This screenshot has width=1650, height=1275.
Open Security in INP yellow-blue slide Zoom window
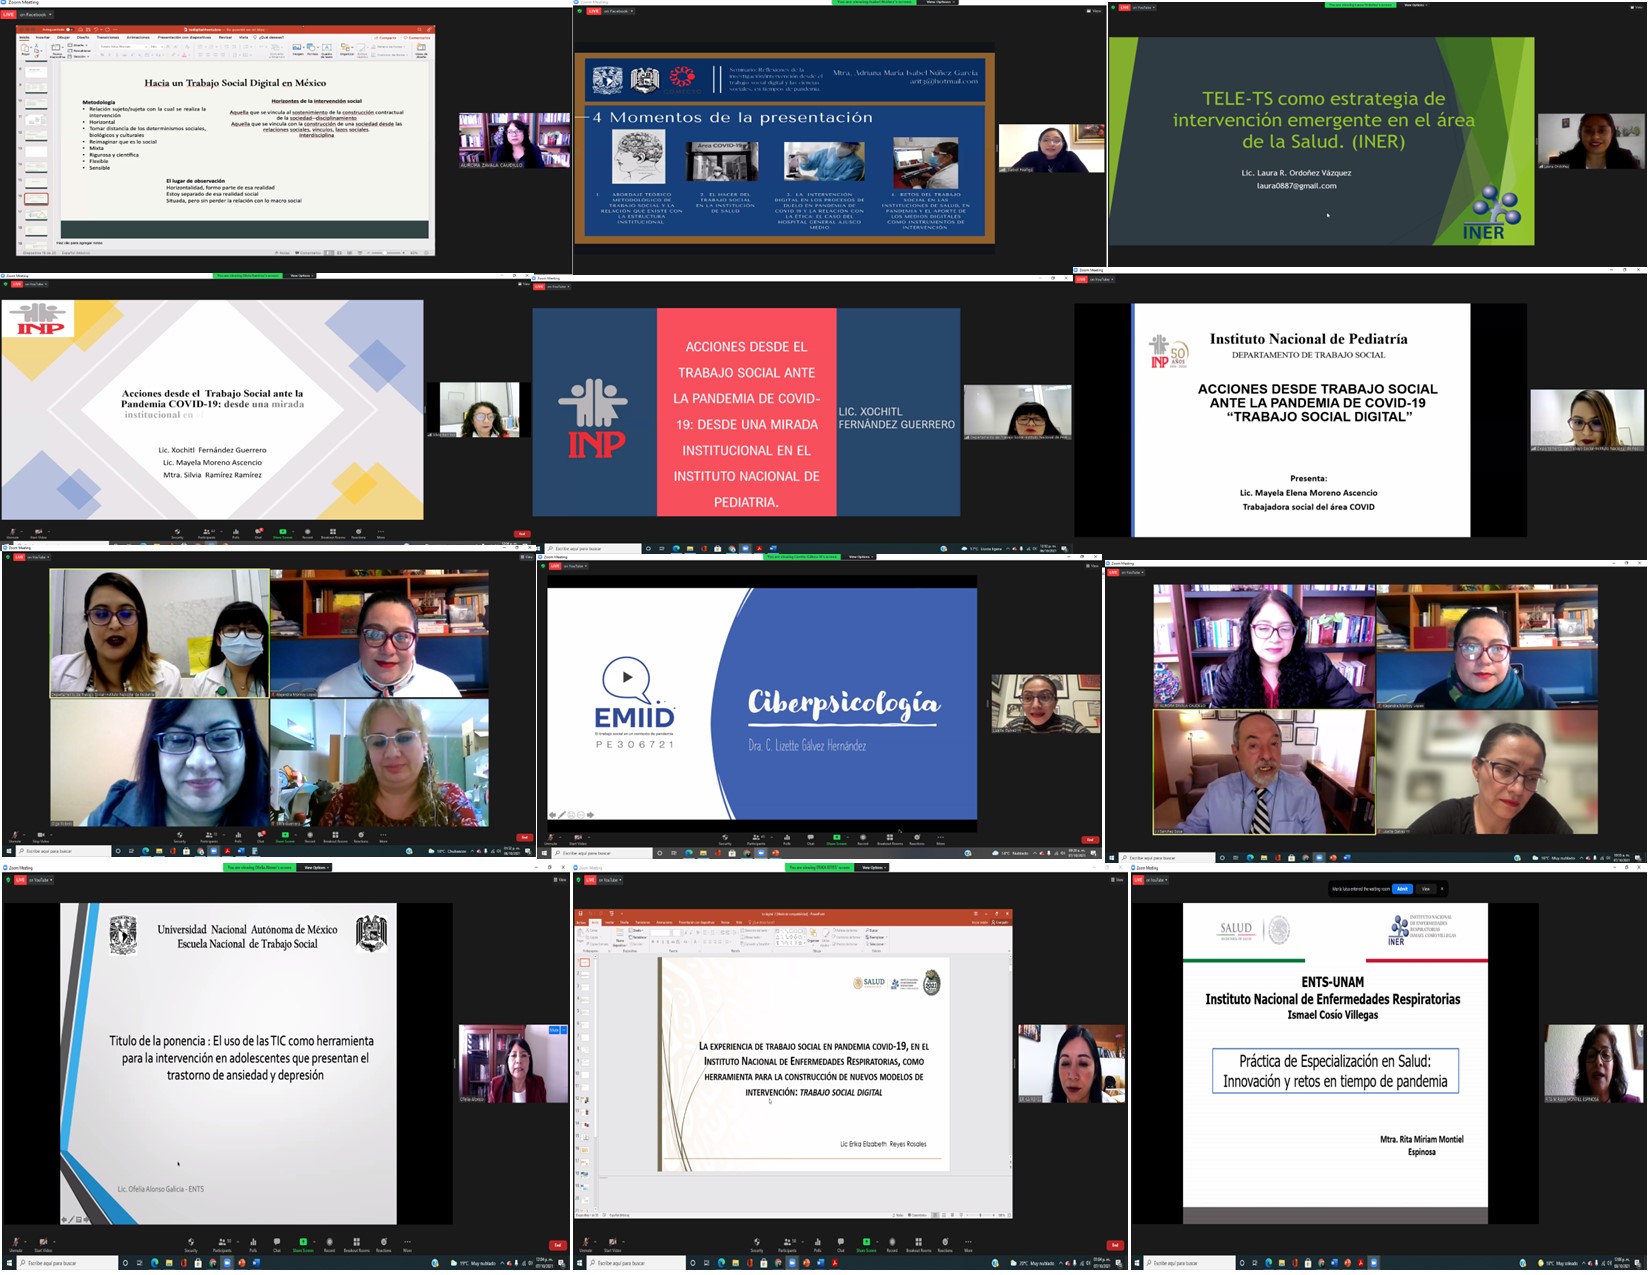pyautogui.click(x=177, y=533)
